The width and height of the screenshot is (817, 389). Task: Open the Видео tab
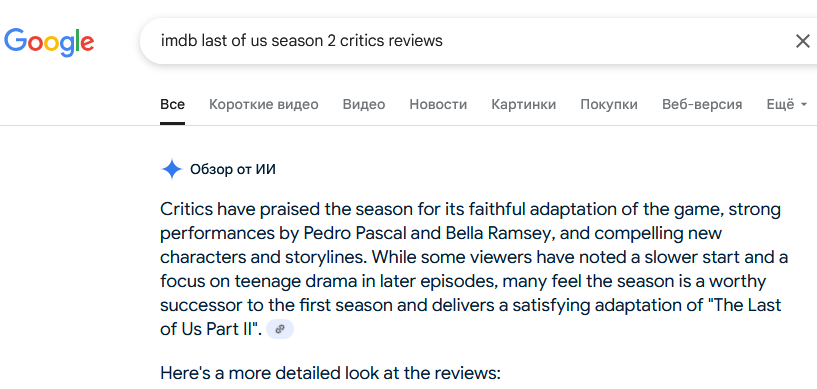click(x=364, y=105)
